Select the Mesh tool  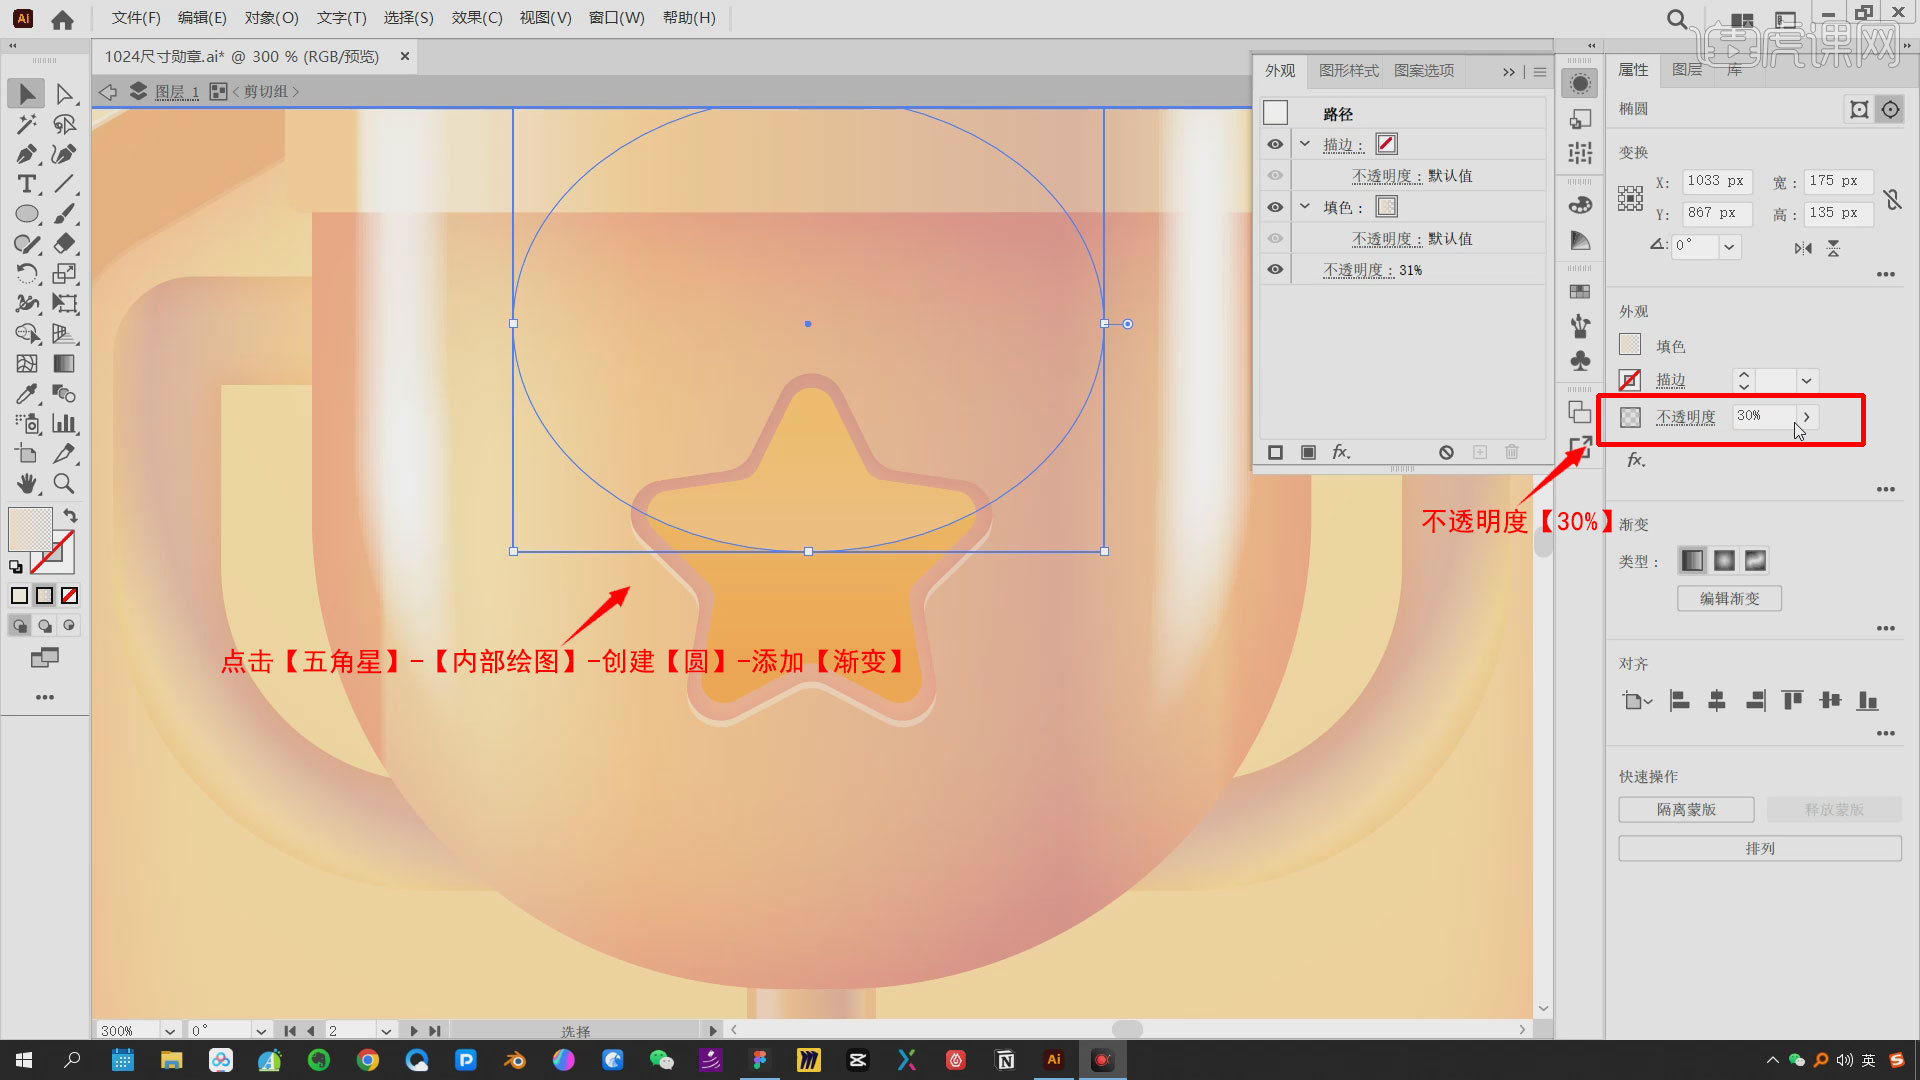[x=27, y=364]
